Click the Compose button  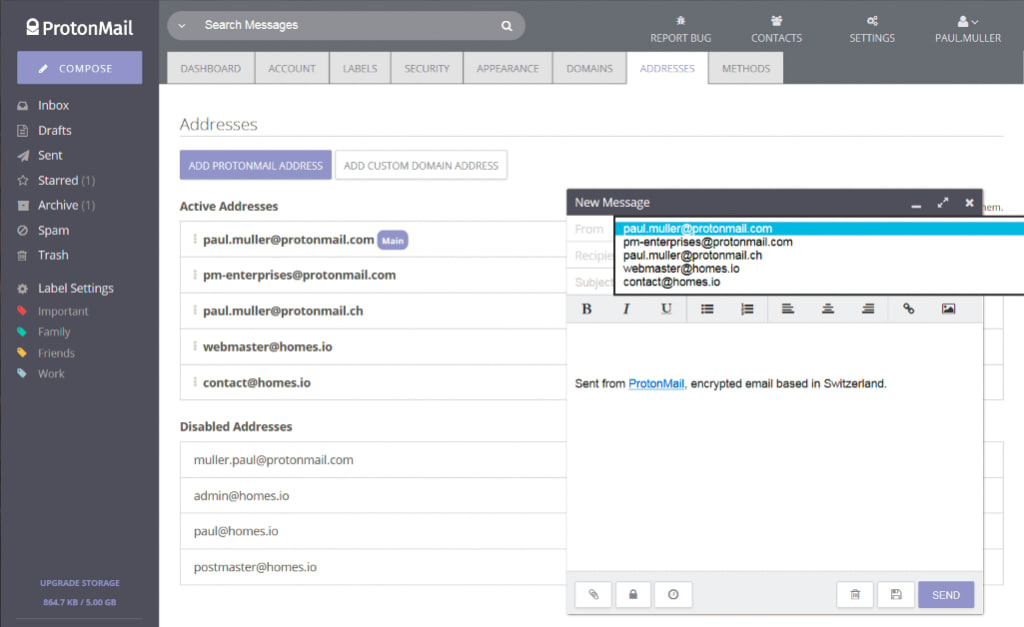tap(80, 68)
